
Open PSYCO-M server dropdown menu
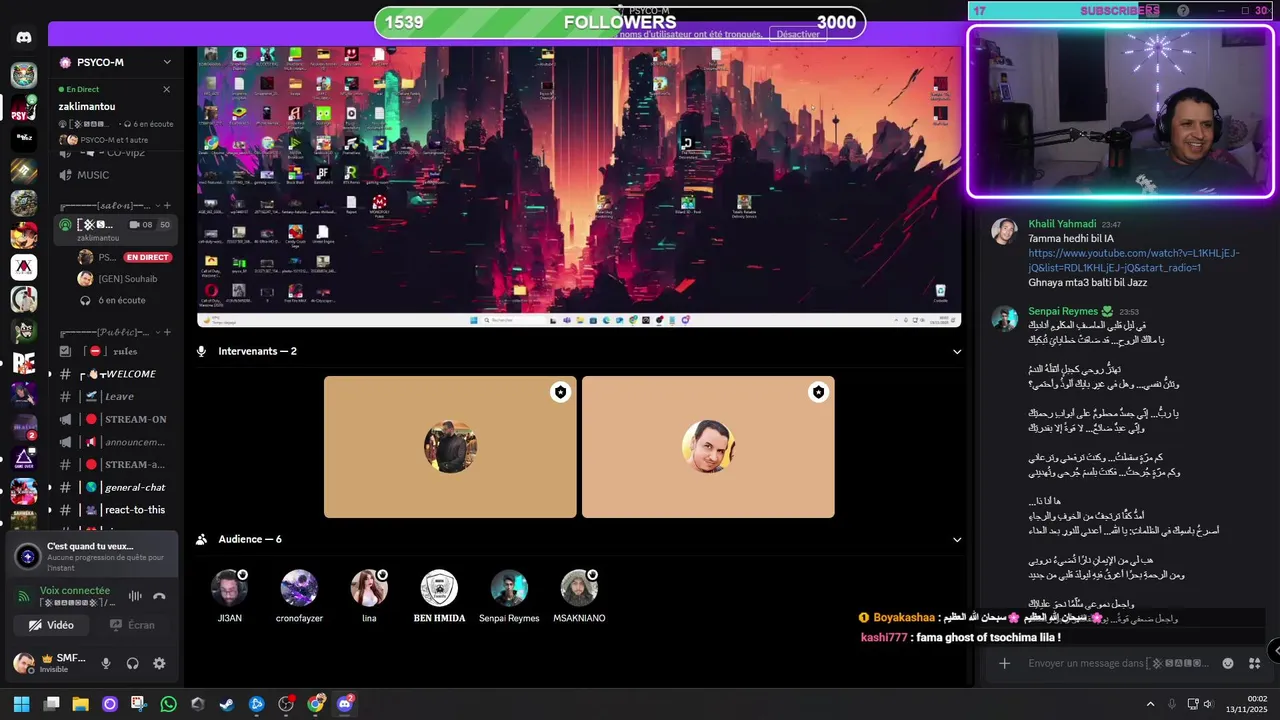point(167,62)
